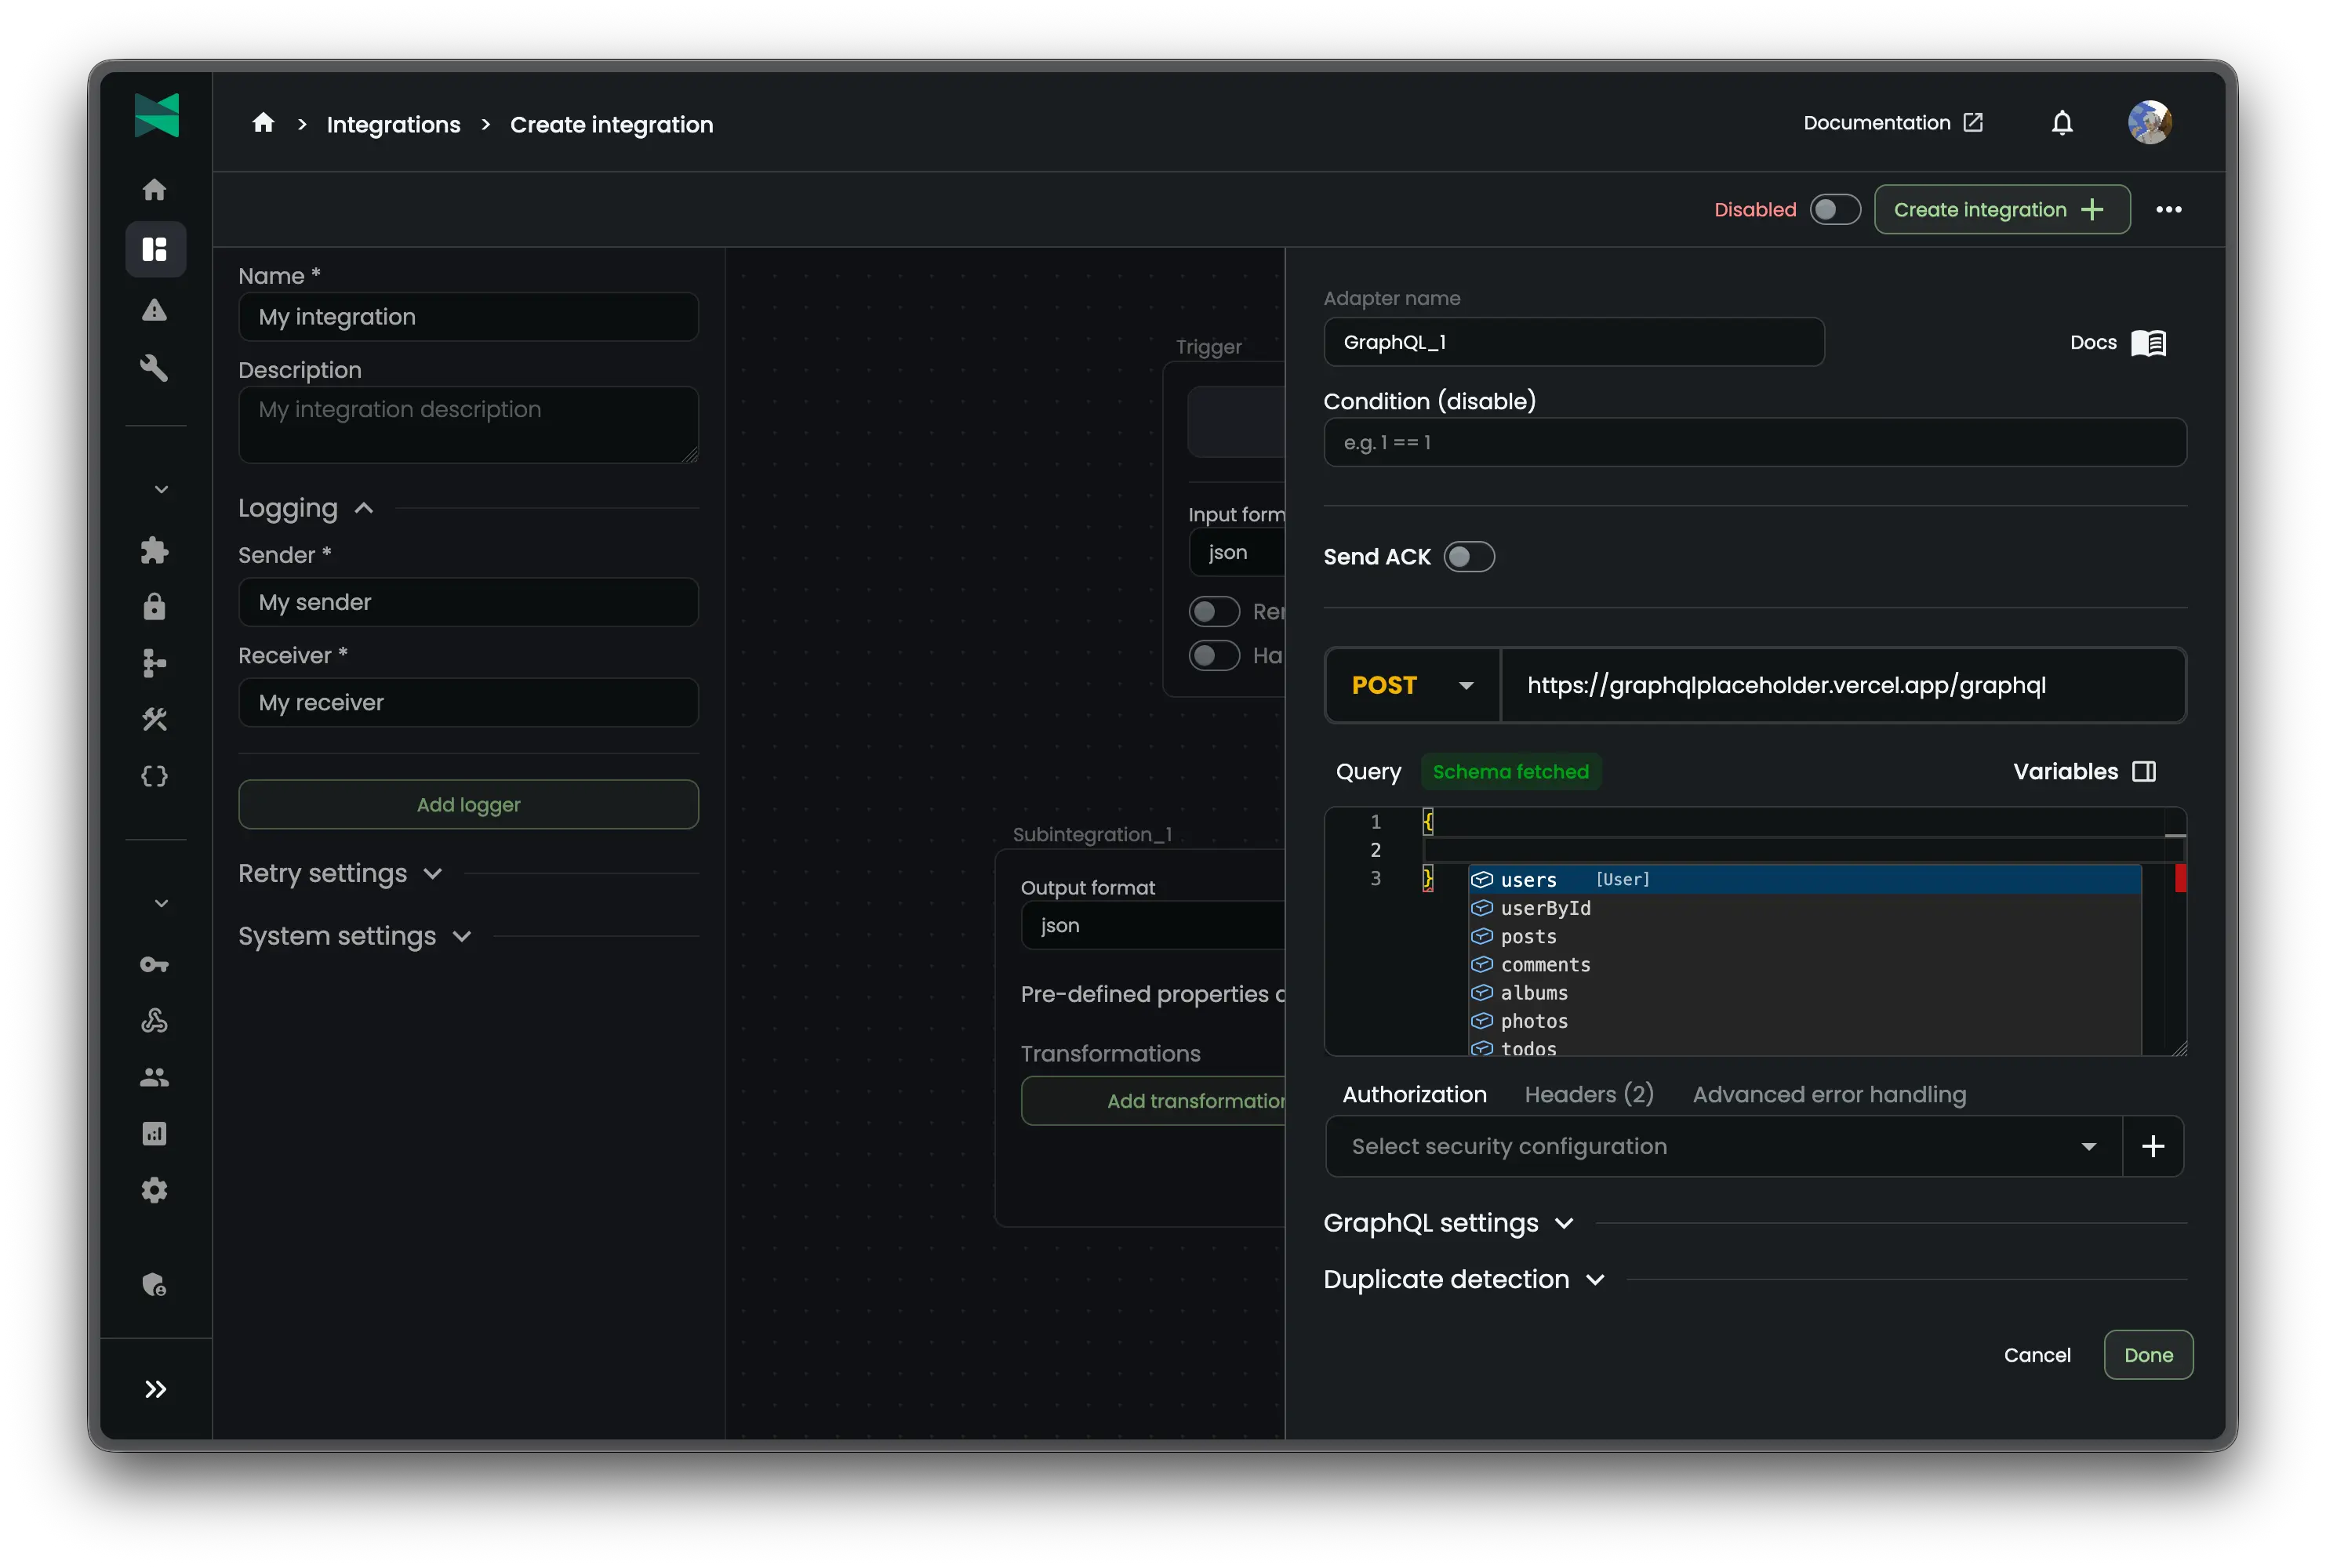Viewport: 2326px width, 1568px height.
Task: Open the notifications bell
Action: tap(2062, 123)
